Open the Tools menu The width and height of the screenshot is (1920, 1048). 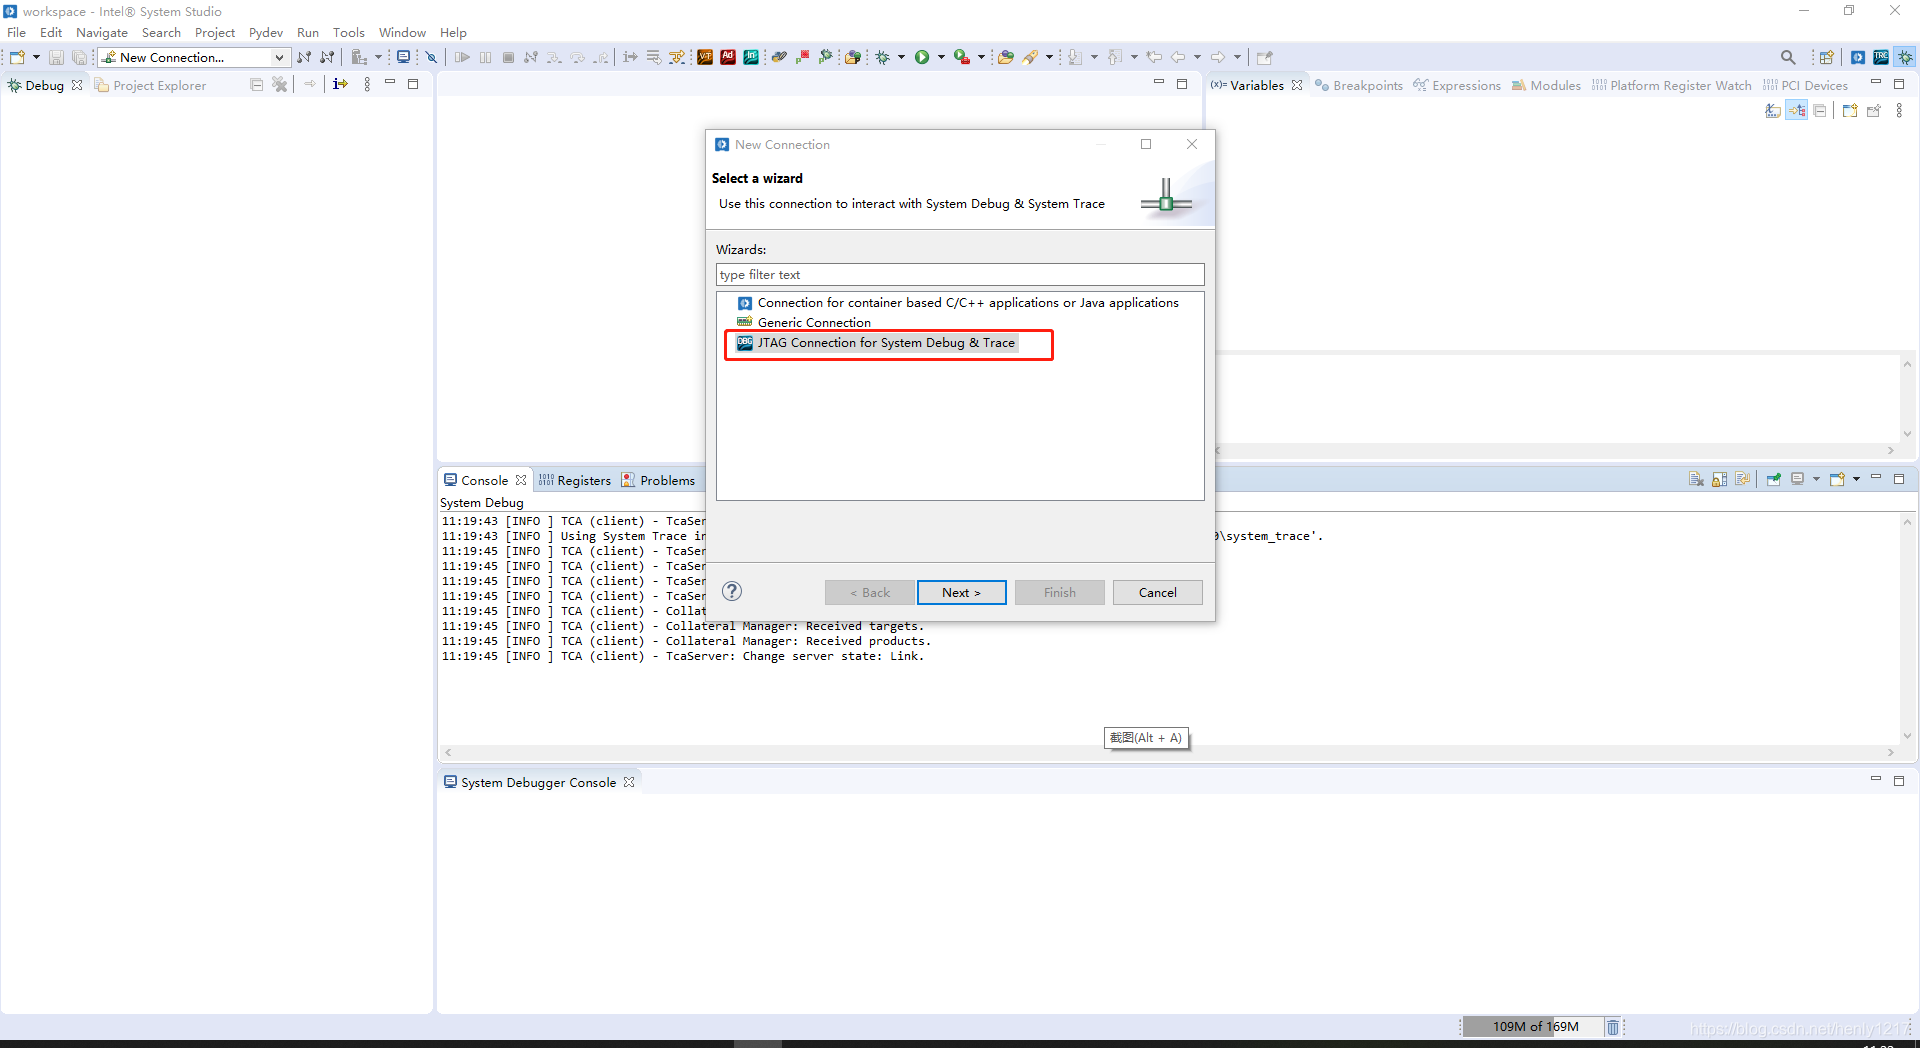tap(349, 32)
